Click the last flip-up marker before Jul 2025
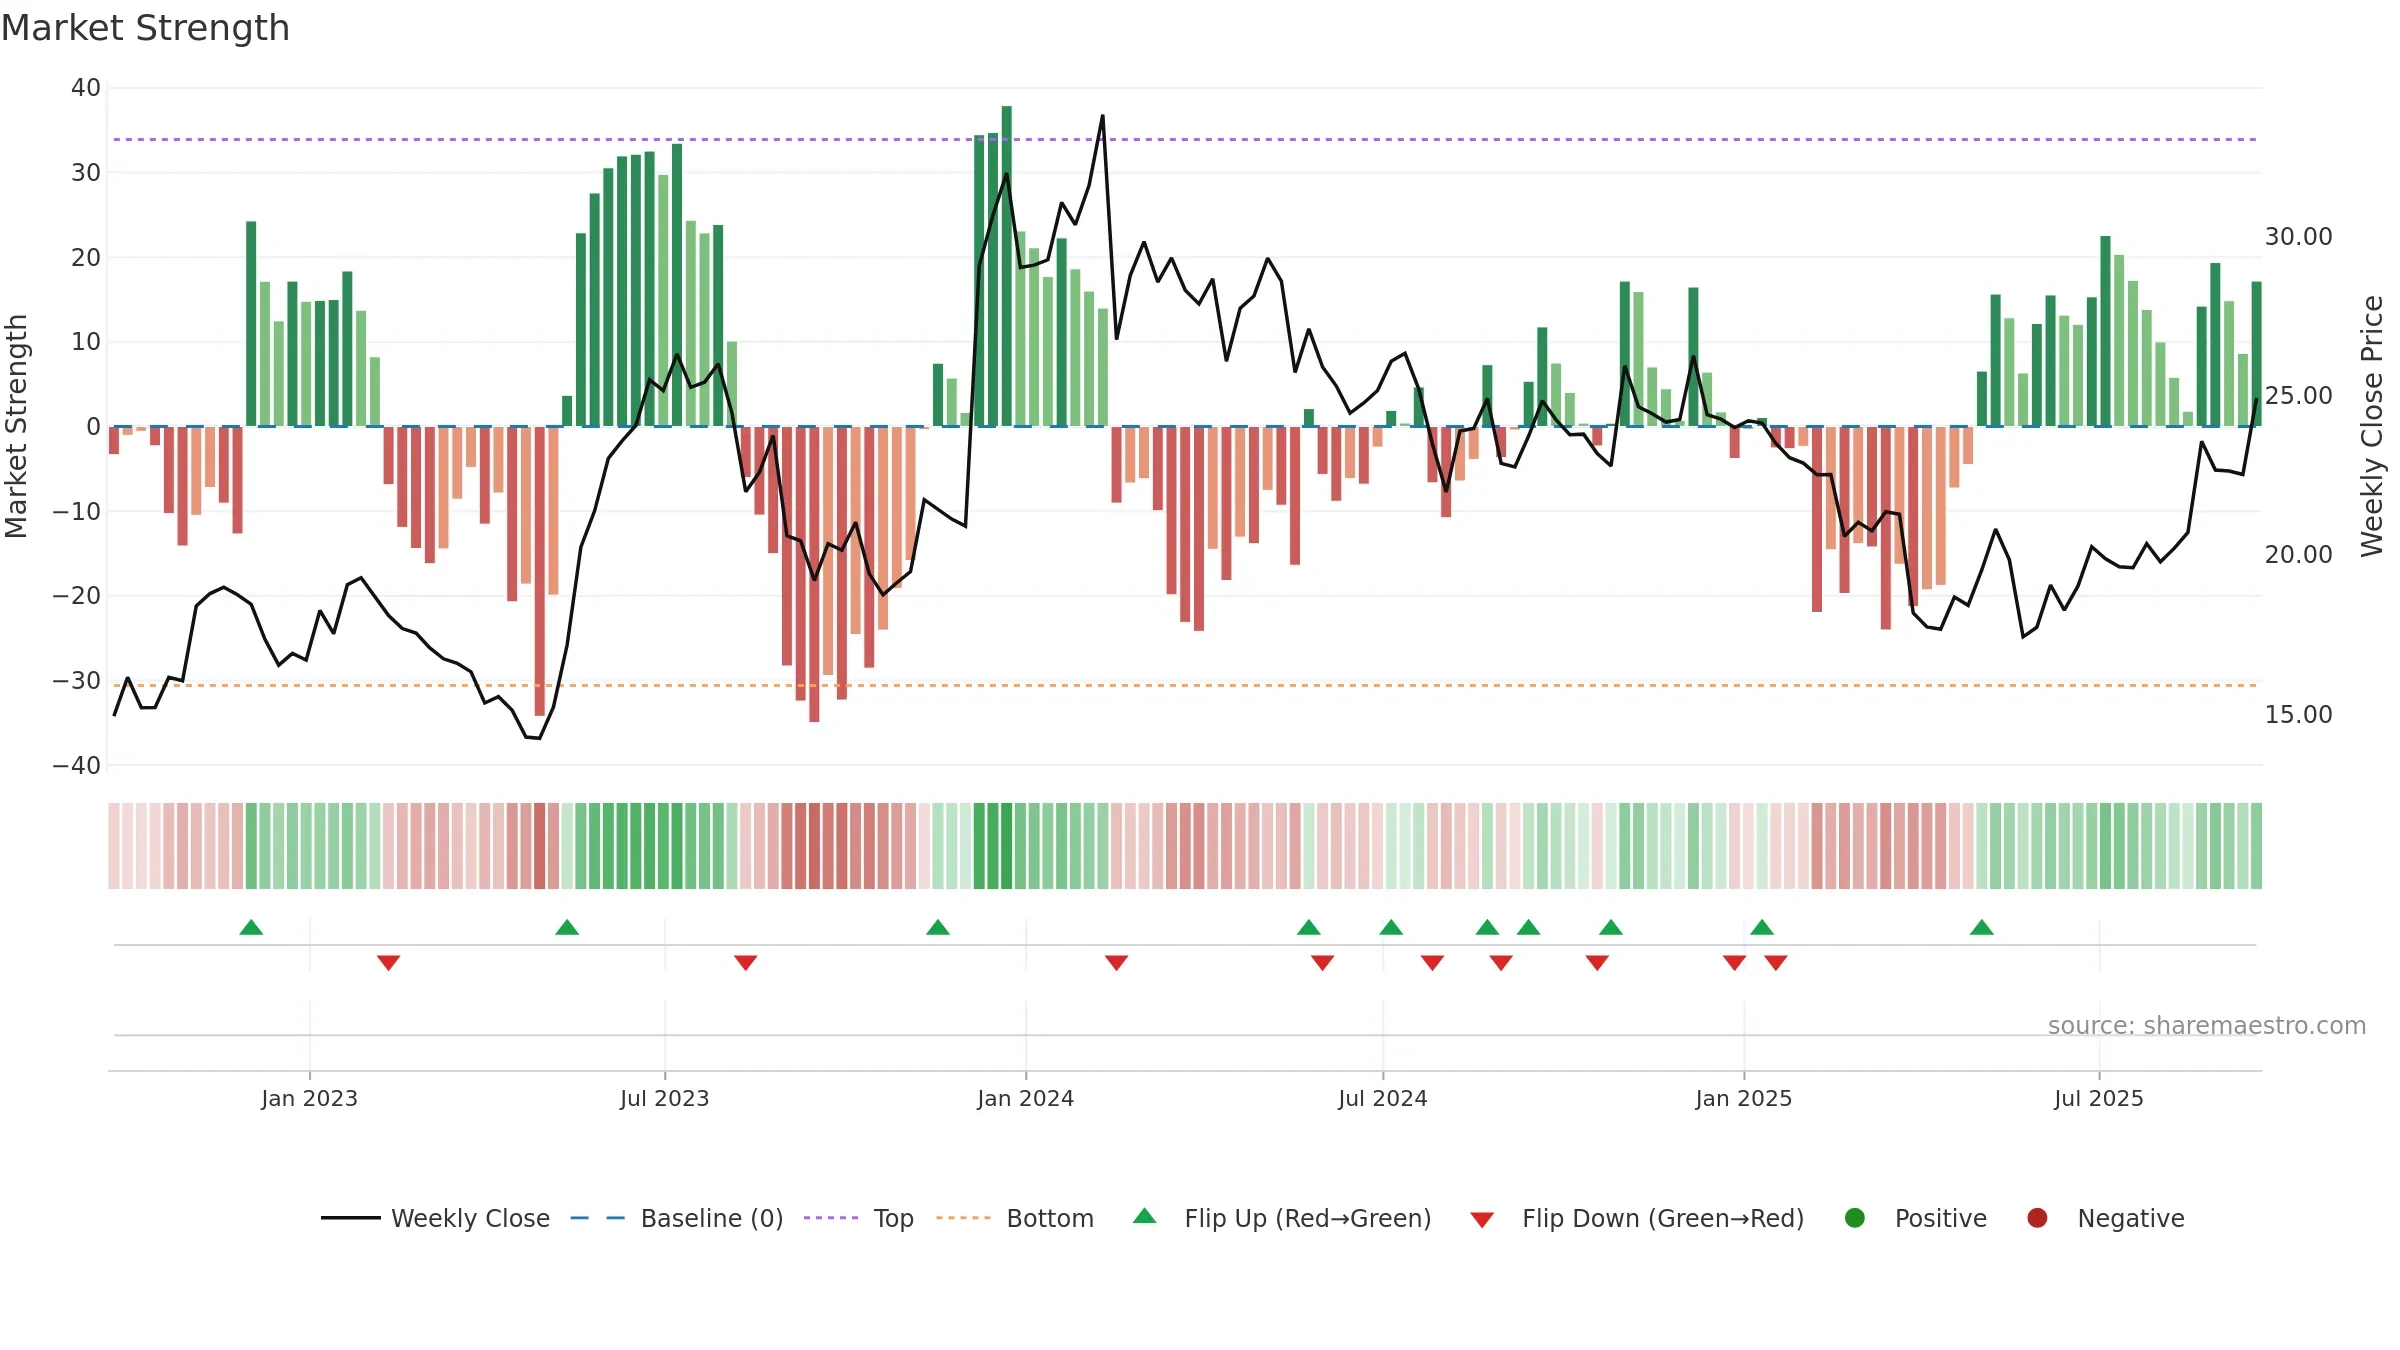The height and width of the screenshot is (1350, 2400). (x=1982, y=928)
